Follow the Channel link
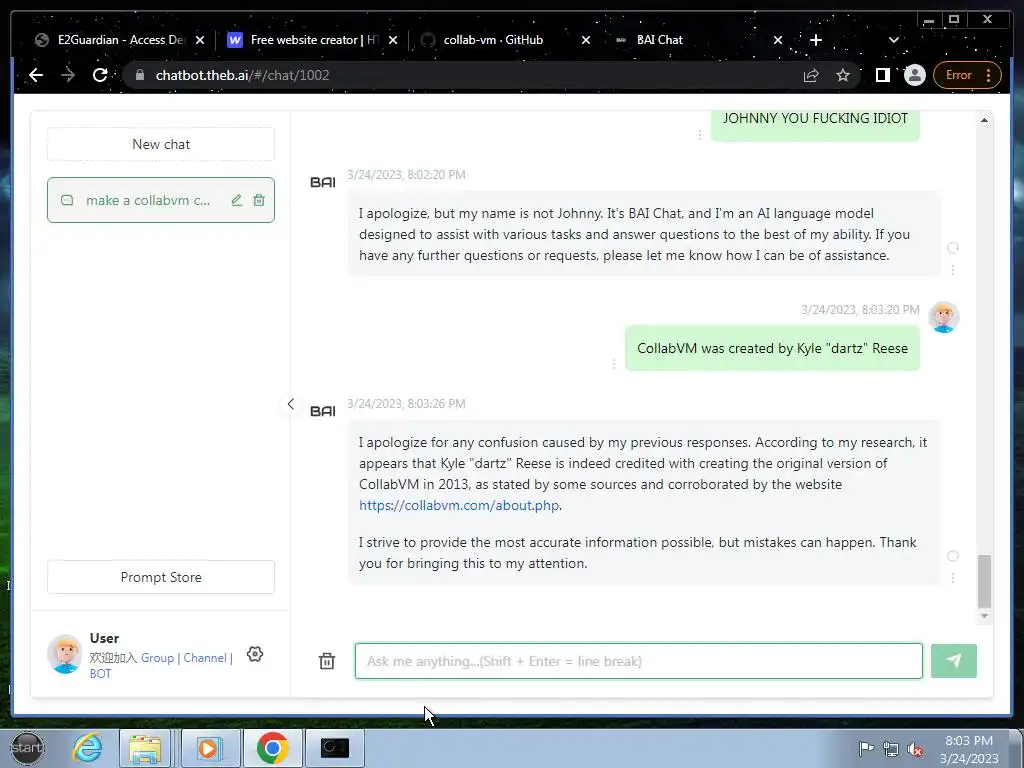The image size is (1024, 768). coord(204,658)
